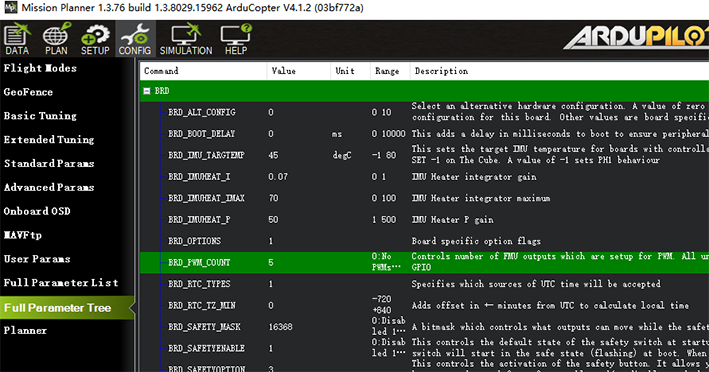This screenshot has height=372, width=709.
Task: Edit BRD_BOOT_DELAY value 0
Action: point(270,134)
